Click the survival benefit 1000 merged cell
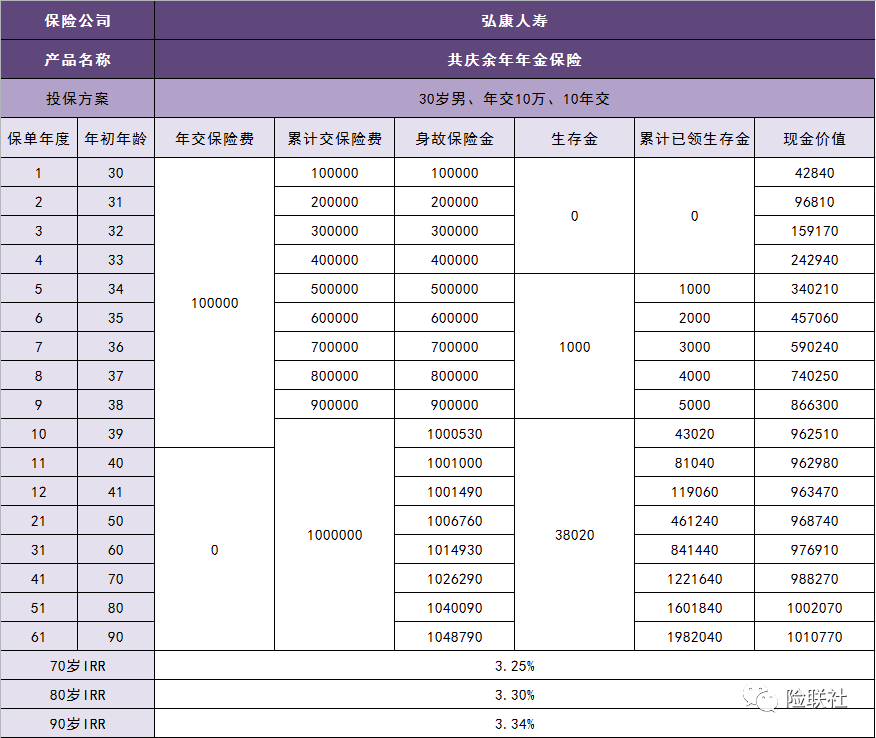Image resolution: width=876 pixels, height=738 pixels. click(x=574, y=347)
